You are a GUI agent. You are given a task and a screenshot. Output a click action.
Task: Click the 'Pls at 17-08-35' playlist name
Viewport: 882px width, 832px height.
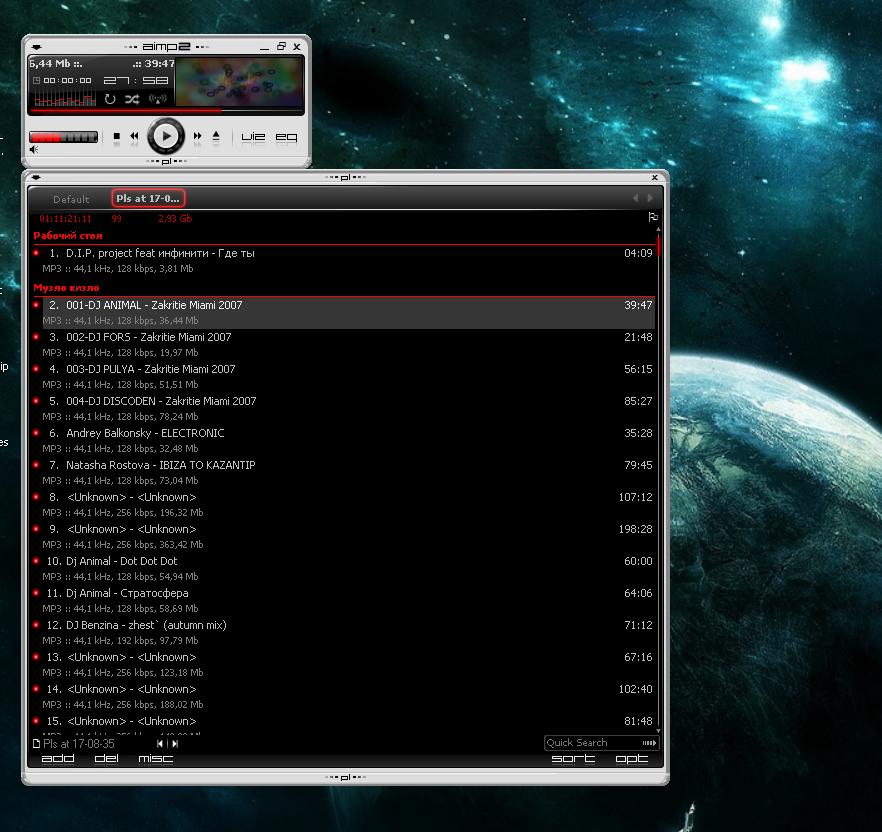coord(79,744)
